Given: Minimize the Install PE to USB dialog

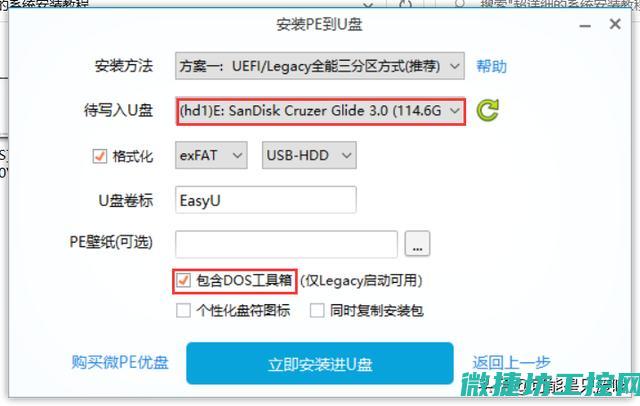Looking at the screenshot, I should 585,26.
